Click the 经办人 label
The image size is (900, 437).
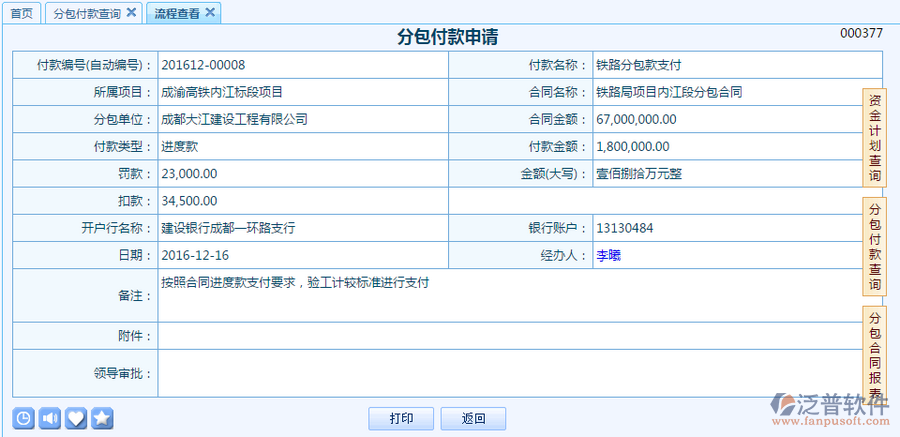click(565, 256)
